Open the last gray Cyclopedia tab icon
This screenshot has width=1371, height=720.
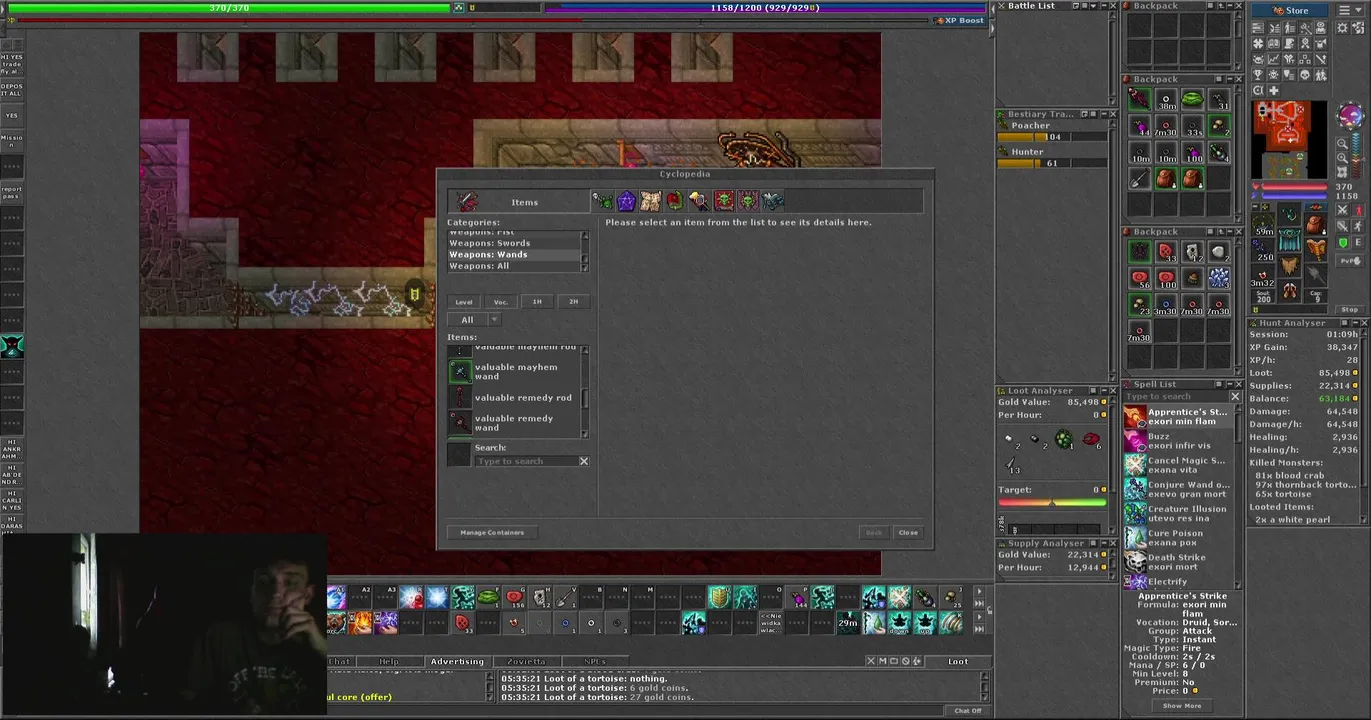tap(772, 202)
